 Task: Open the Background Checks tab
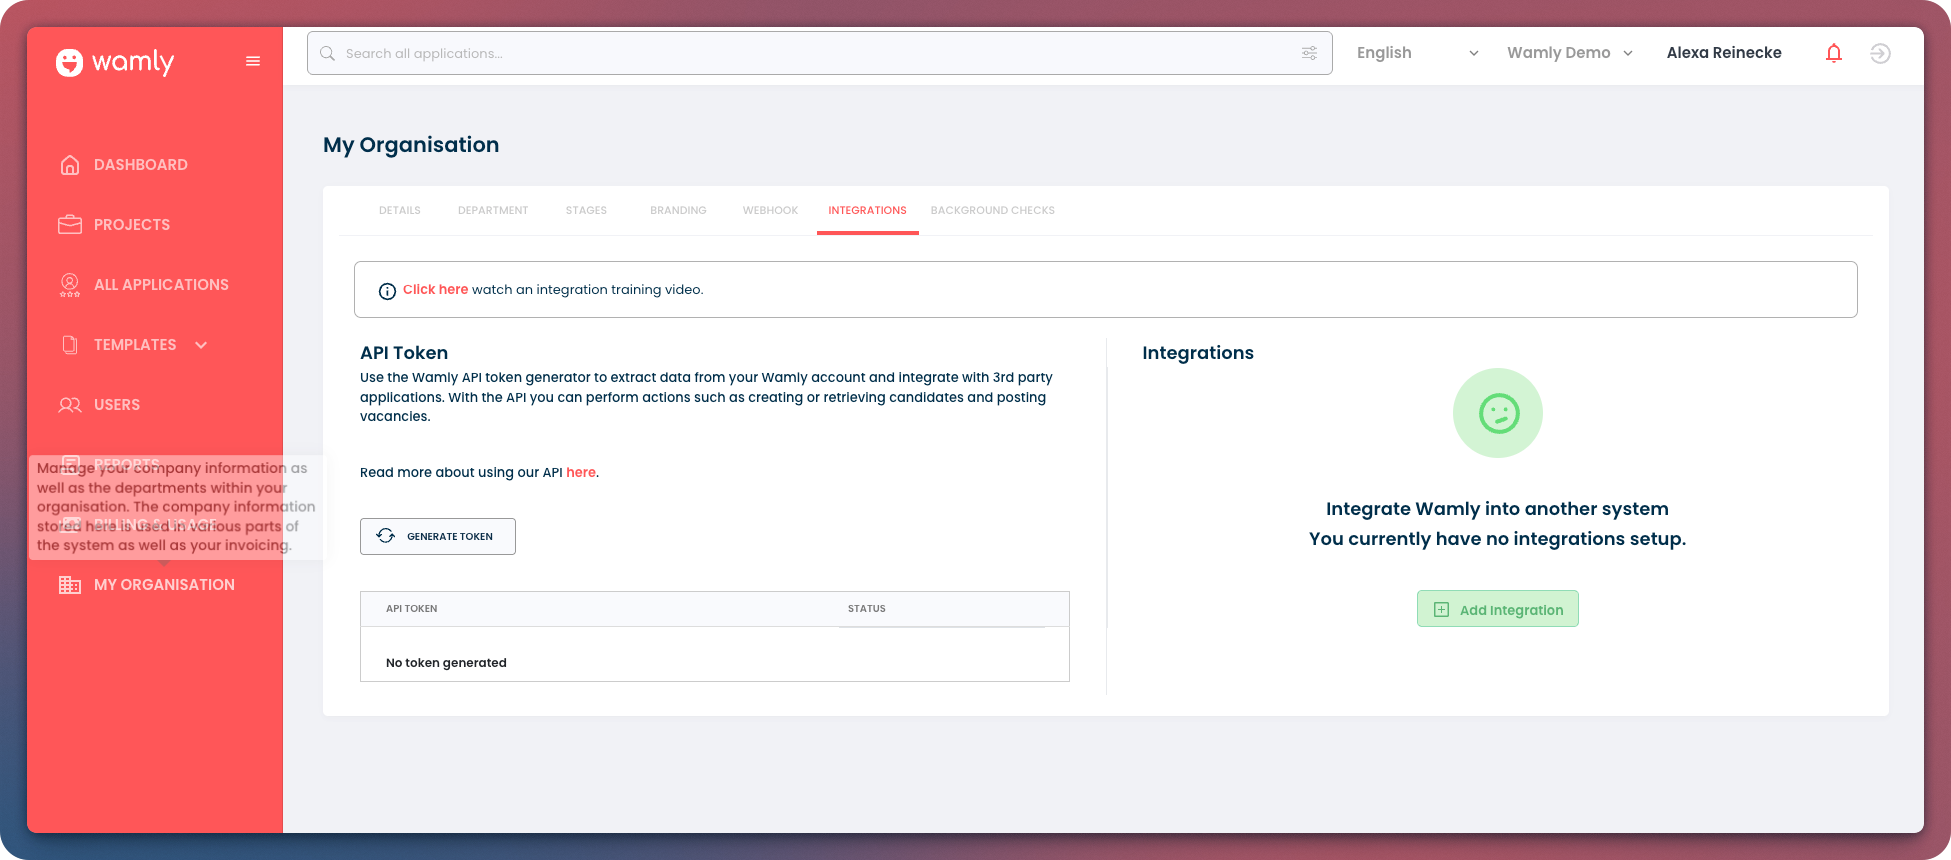point(992,211)
